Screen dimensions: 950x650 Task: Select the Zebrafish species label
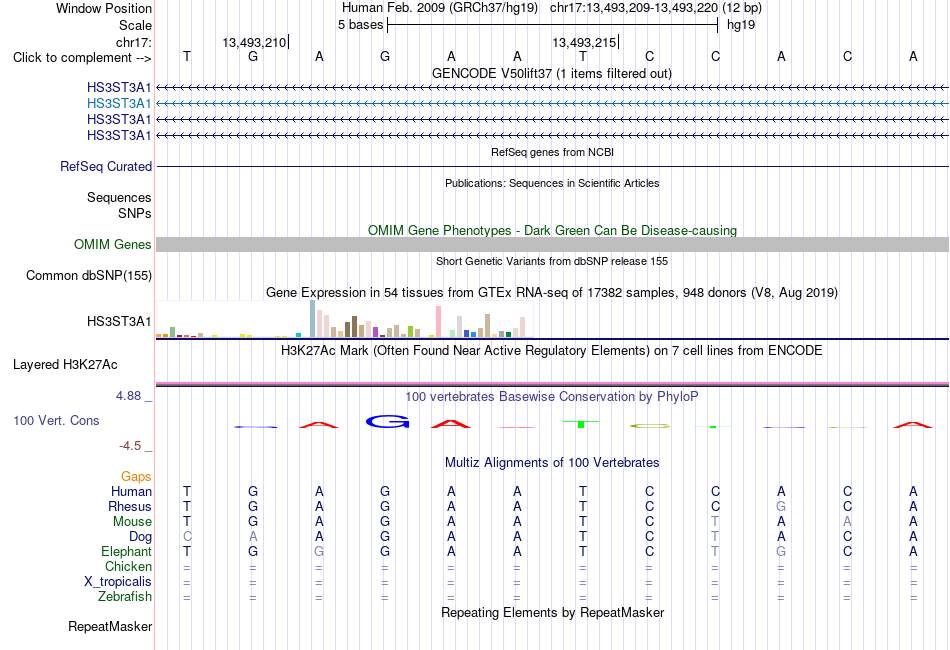125,597
